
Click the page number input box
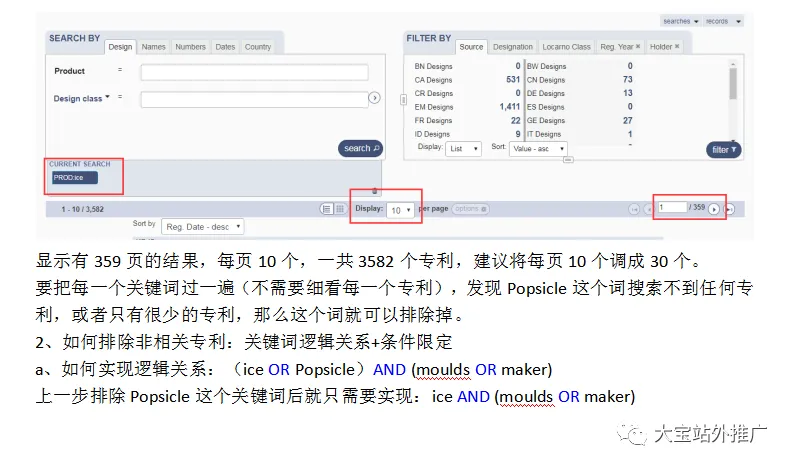coord(672,207)
